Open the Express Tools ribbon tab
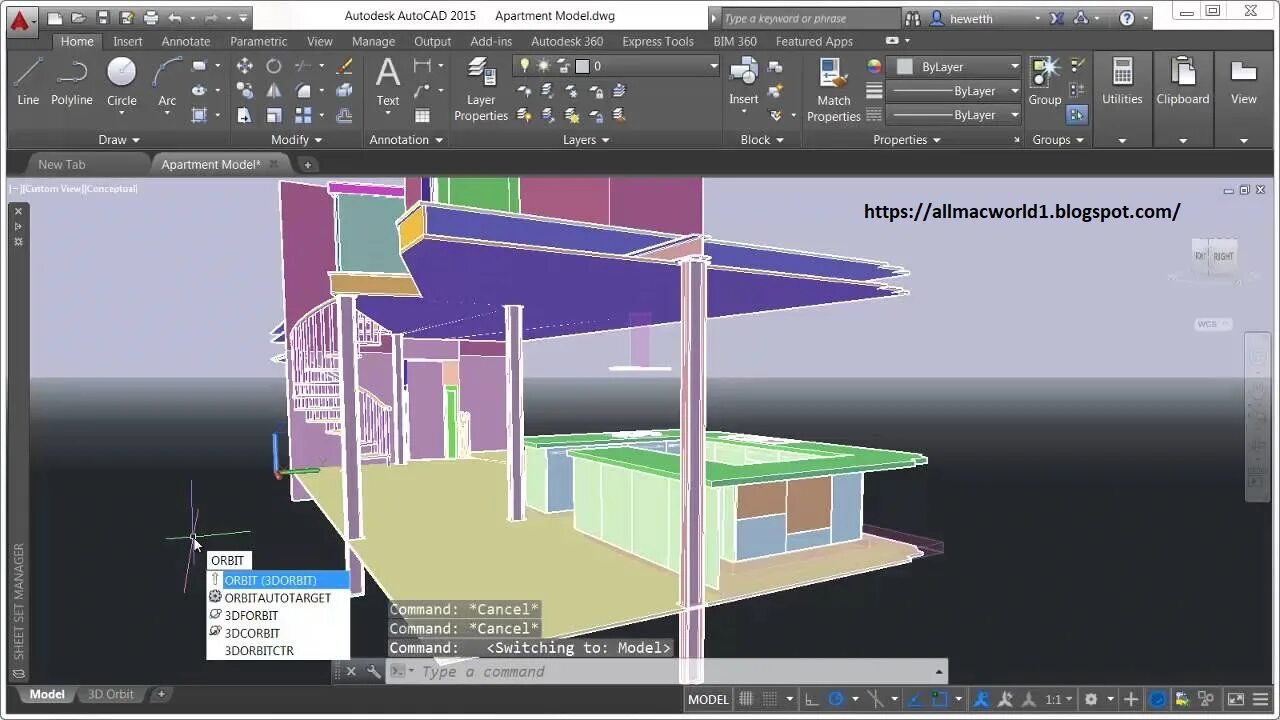The width and height of the screenshot is (1280, 720). tap(658, 41)
